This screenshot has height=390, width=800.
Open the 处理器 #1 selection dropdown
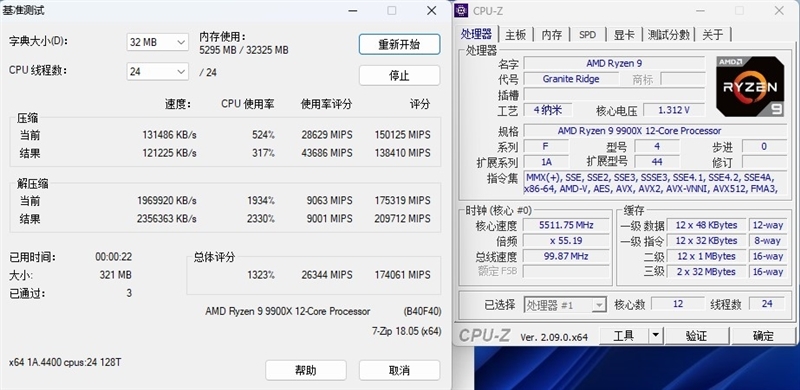point(565,305)
